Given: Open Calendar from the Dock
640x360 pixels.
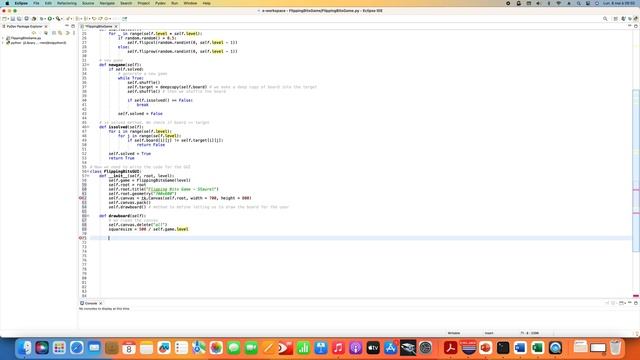Looking at the screenshot, I should (129, 348).
